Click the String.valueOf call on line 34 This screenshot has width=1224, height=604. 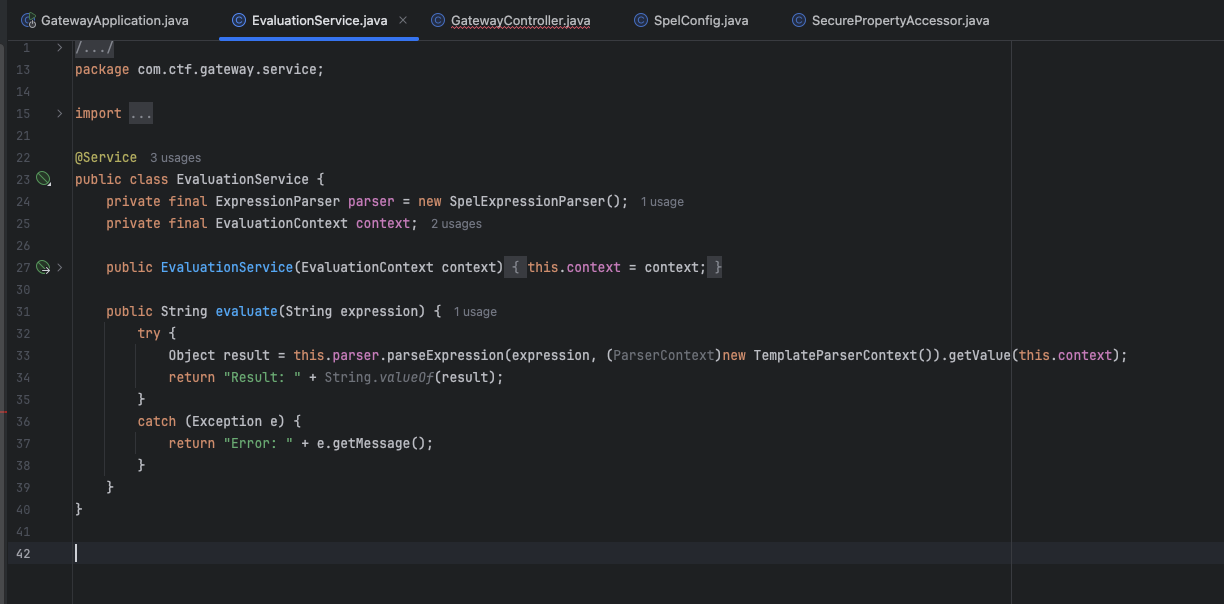click(379, 377)
